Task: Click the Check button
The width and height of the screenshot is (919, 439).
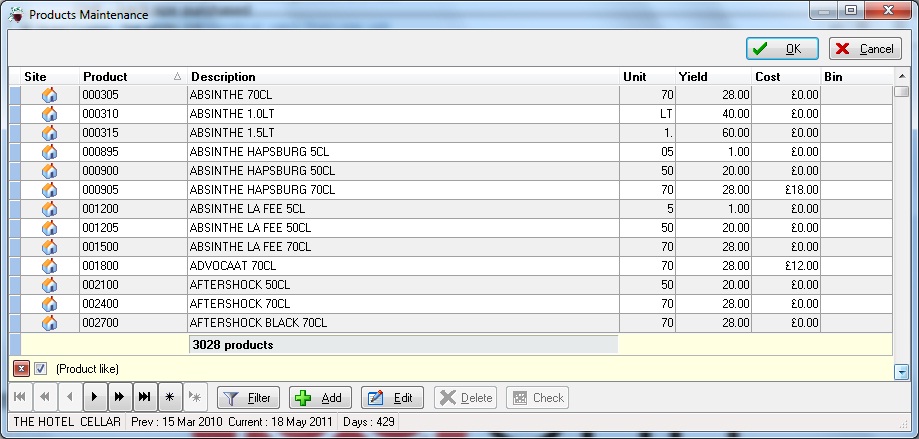Action: (537, 398)
